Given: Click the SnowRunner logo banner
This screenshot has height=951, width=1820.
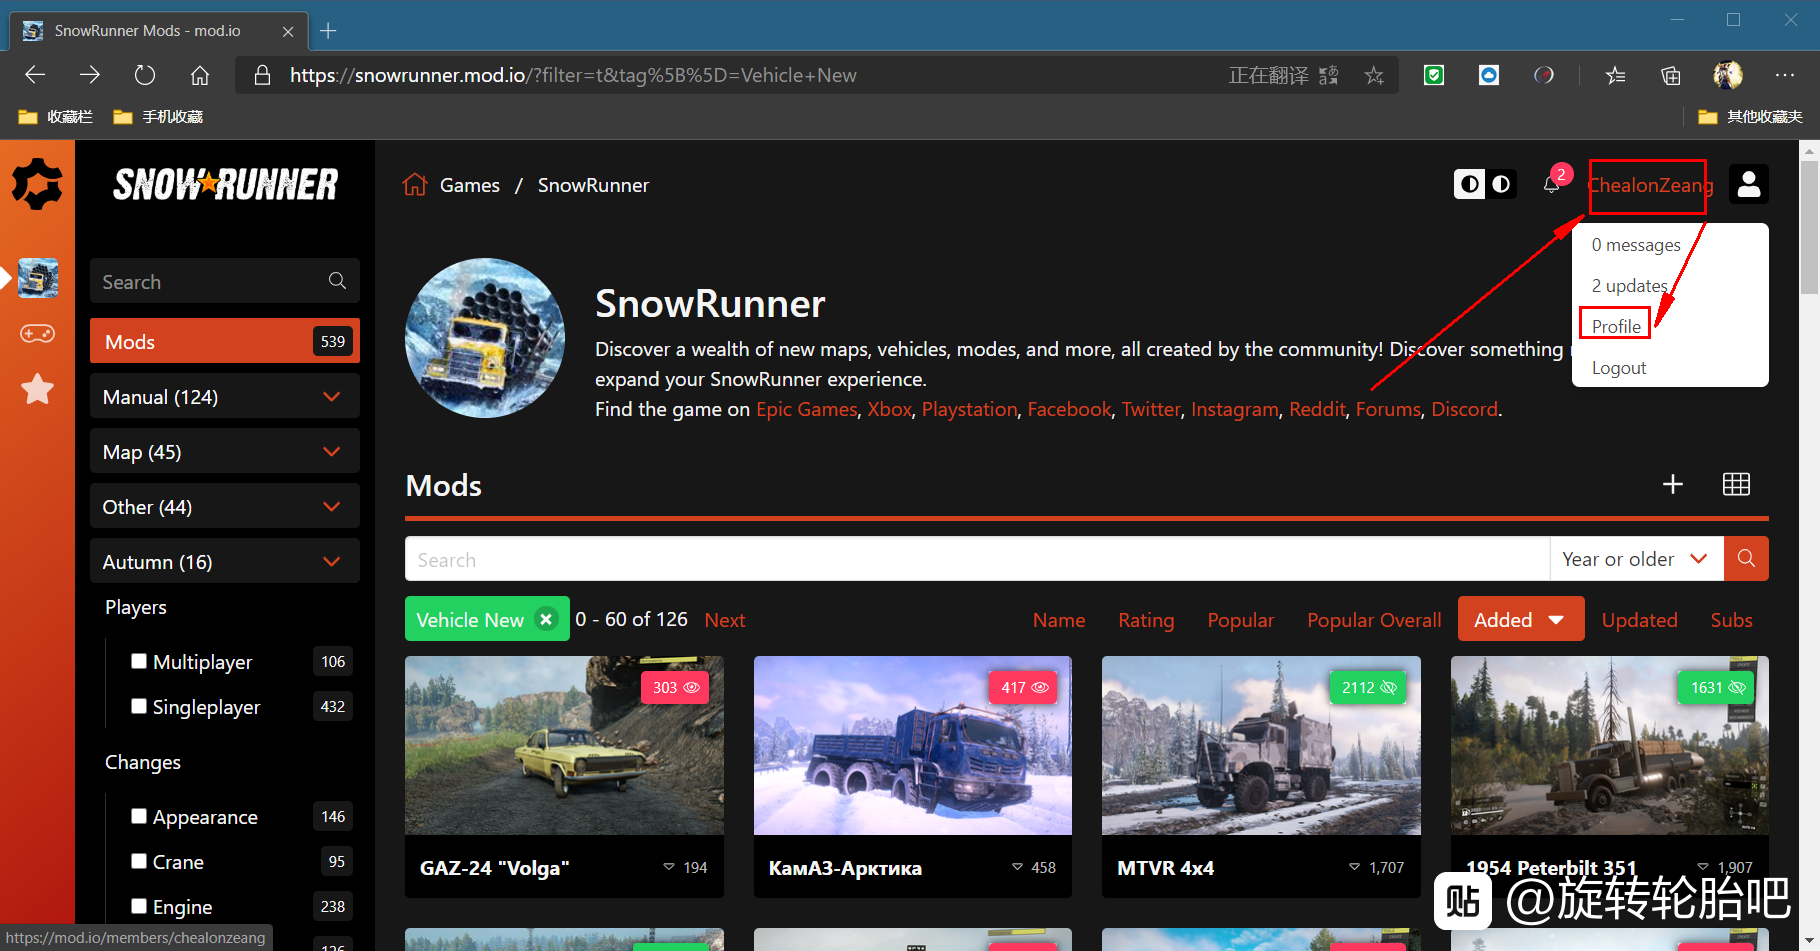Looking at the screenshot, I should (225, 184).
